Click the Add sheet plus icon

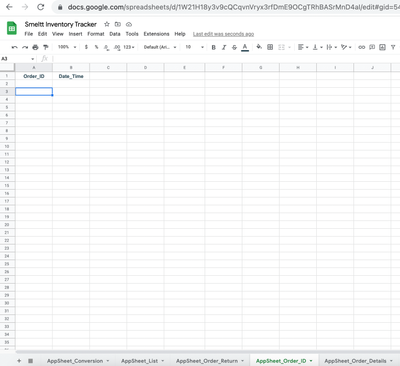[19, 361]
